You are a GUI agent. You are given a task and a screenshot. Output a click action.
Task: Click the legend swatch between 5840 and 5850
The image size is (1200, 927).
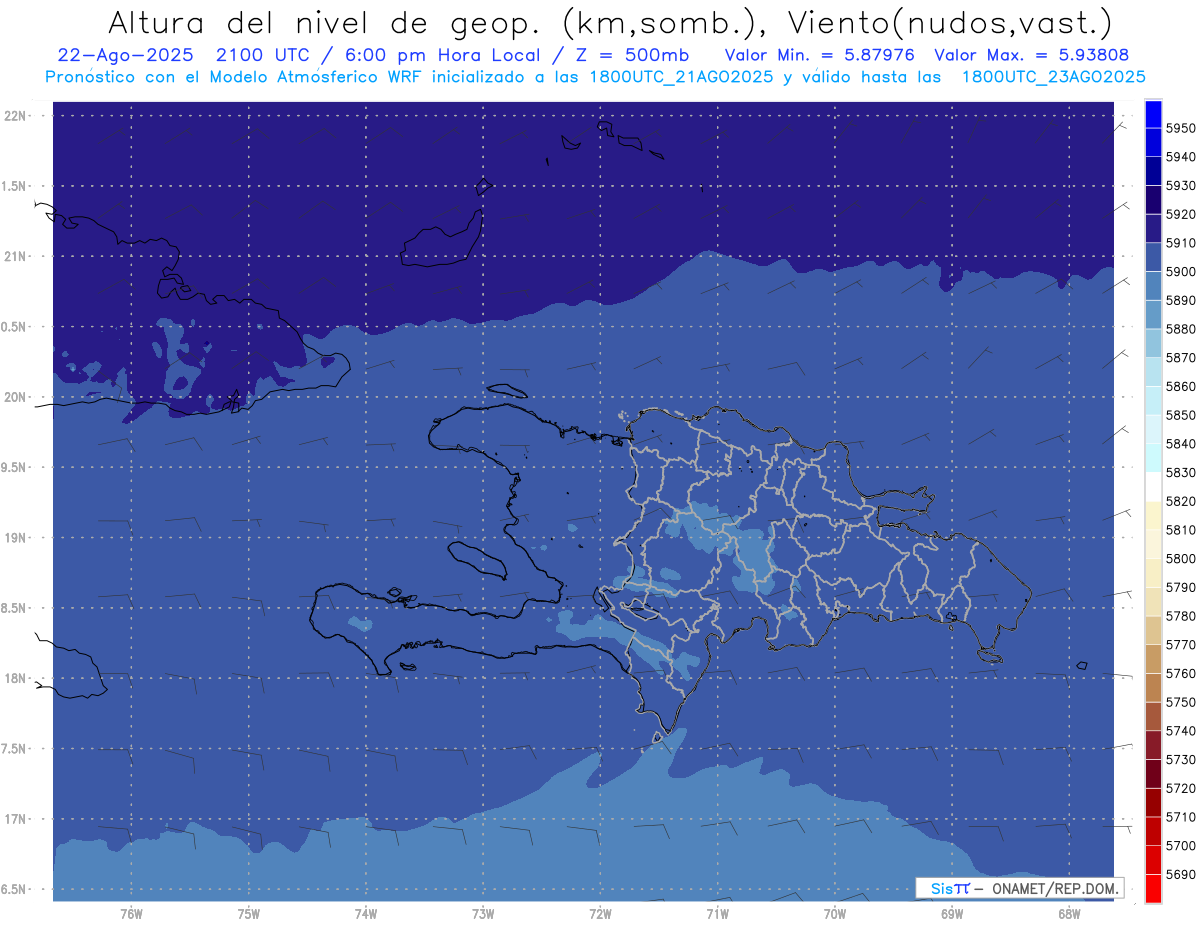1153,430
